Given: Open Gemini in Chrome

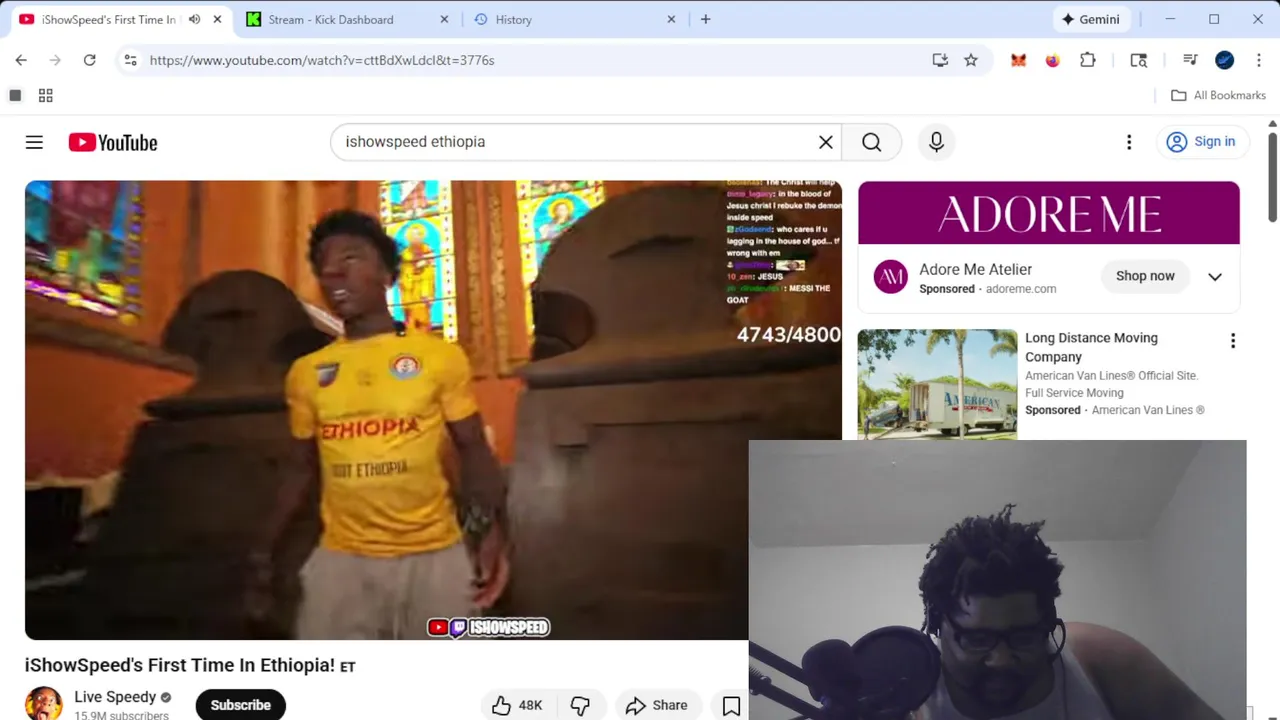Looking at the screenshot, I should pos(1090,19).
